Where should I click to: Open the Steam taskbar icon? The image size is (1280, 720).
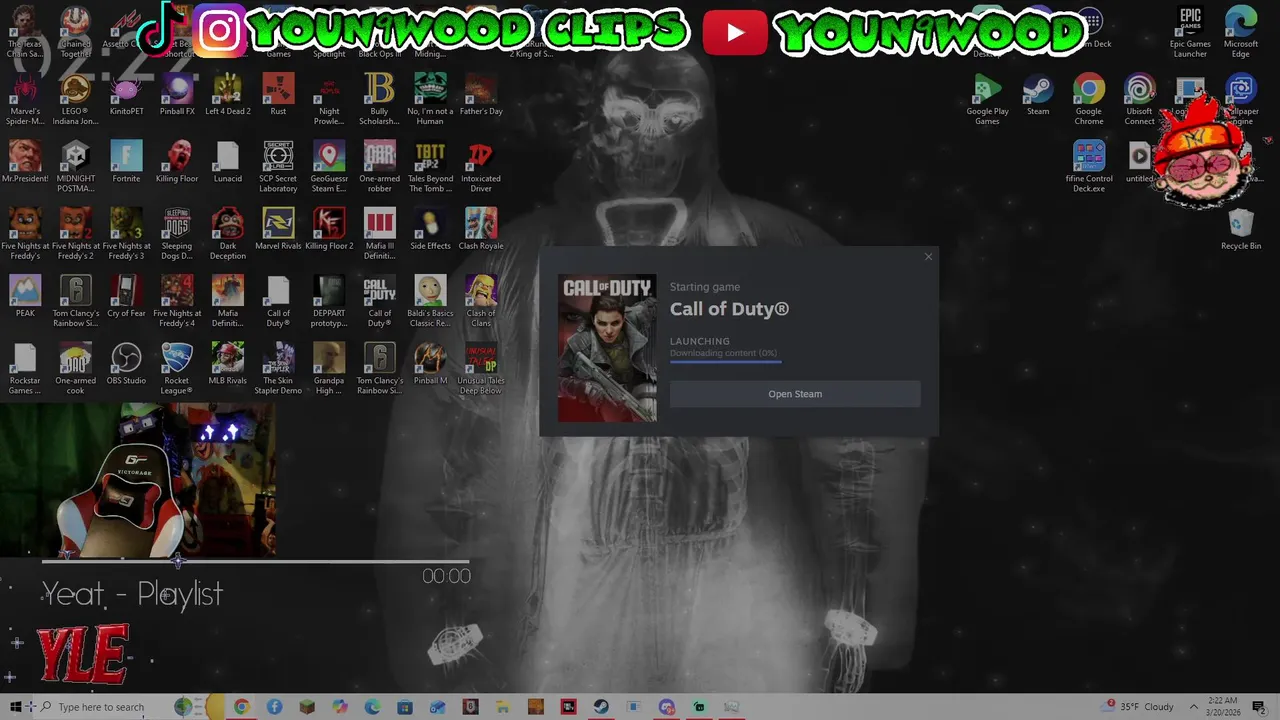click(x=601, y=707)
